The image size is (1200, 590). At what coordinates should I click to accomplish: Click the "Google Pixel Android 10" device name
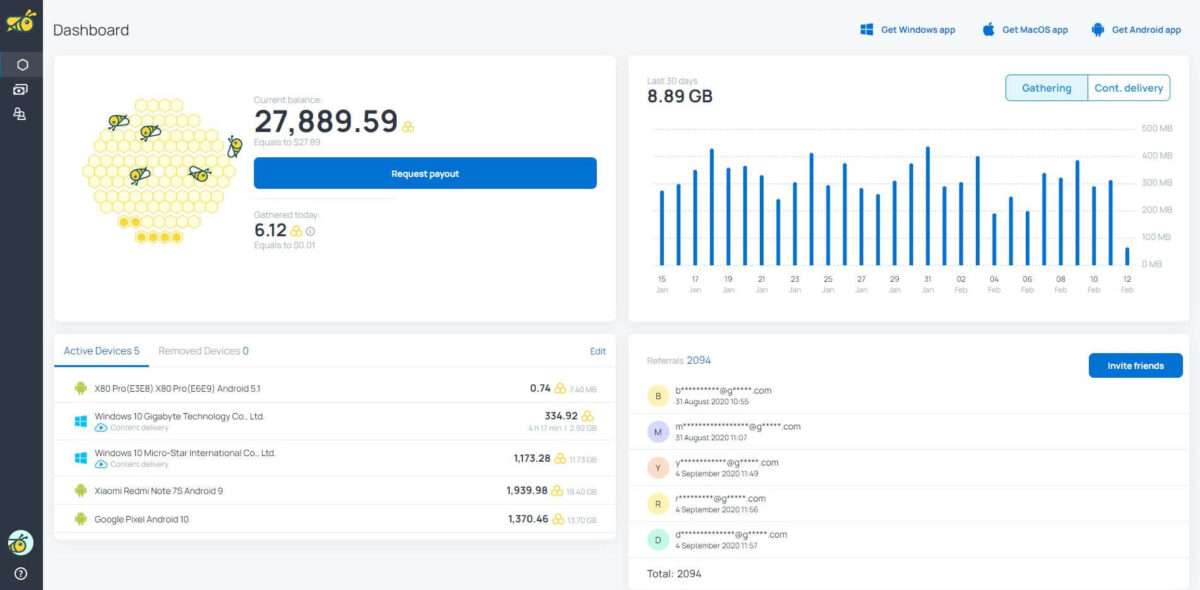[142, 520]
